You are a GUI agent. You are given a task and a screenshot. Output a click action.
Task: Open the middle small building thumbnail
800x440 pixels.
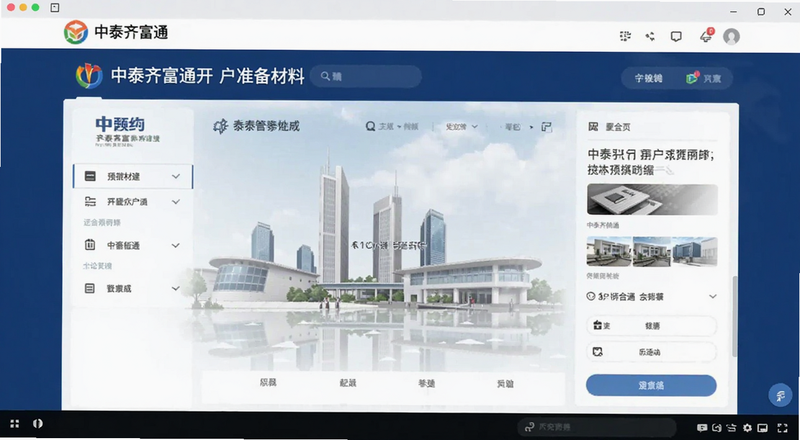tap(652, 251)
